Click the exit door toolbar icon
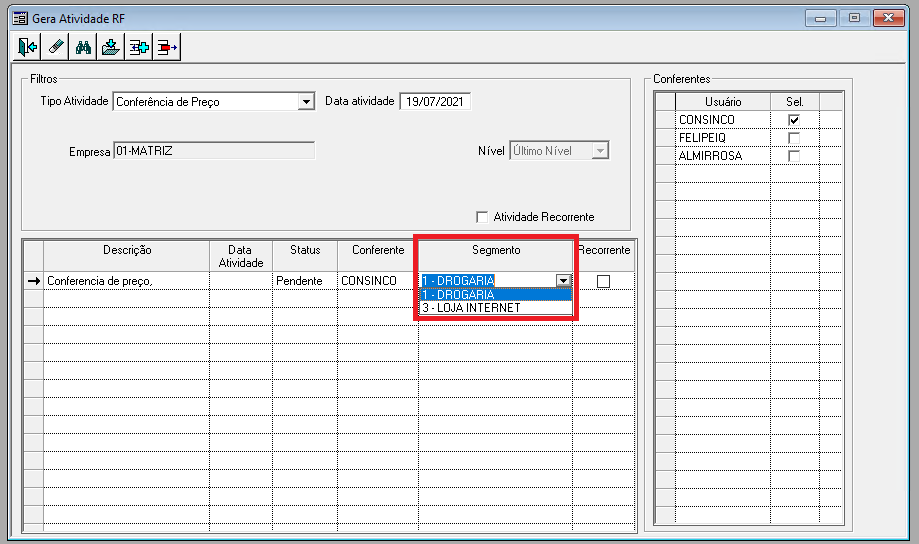The height and width of the screenshot is (544, 919). (x=27, y=47)
